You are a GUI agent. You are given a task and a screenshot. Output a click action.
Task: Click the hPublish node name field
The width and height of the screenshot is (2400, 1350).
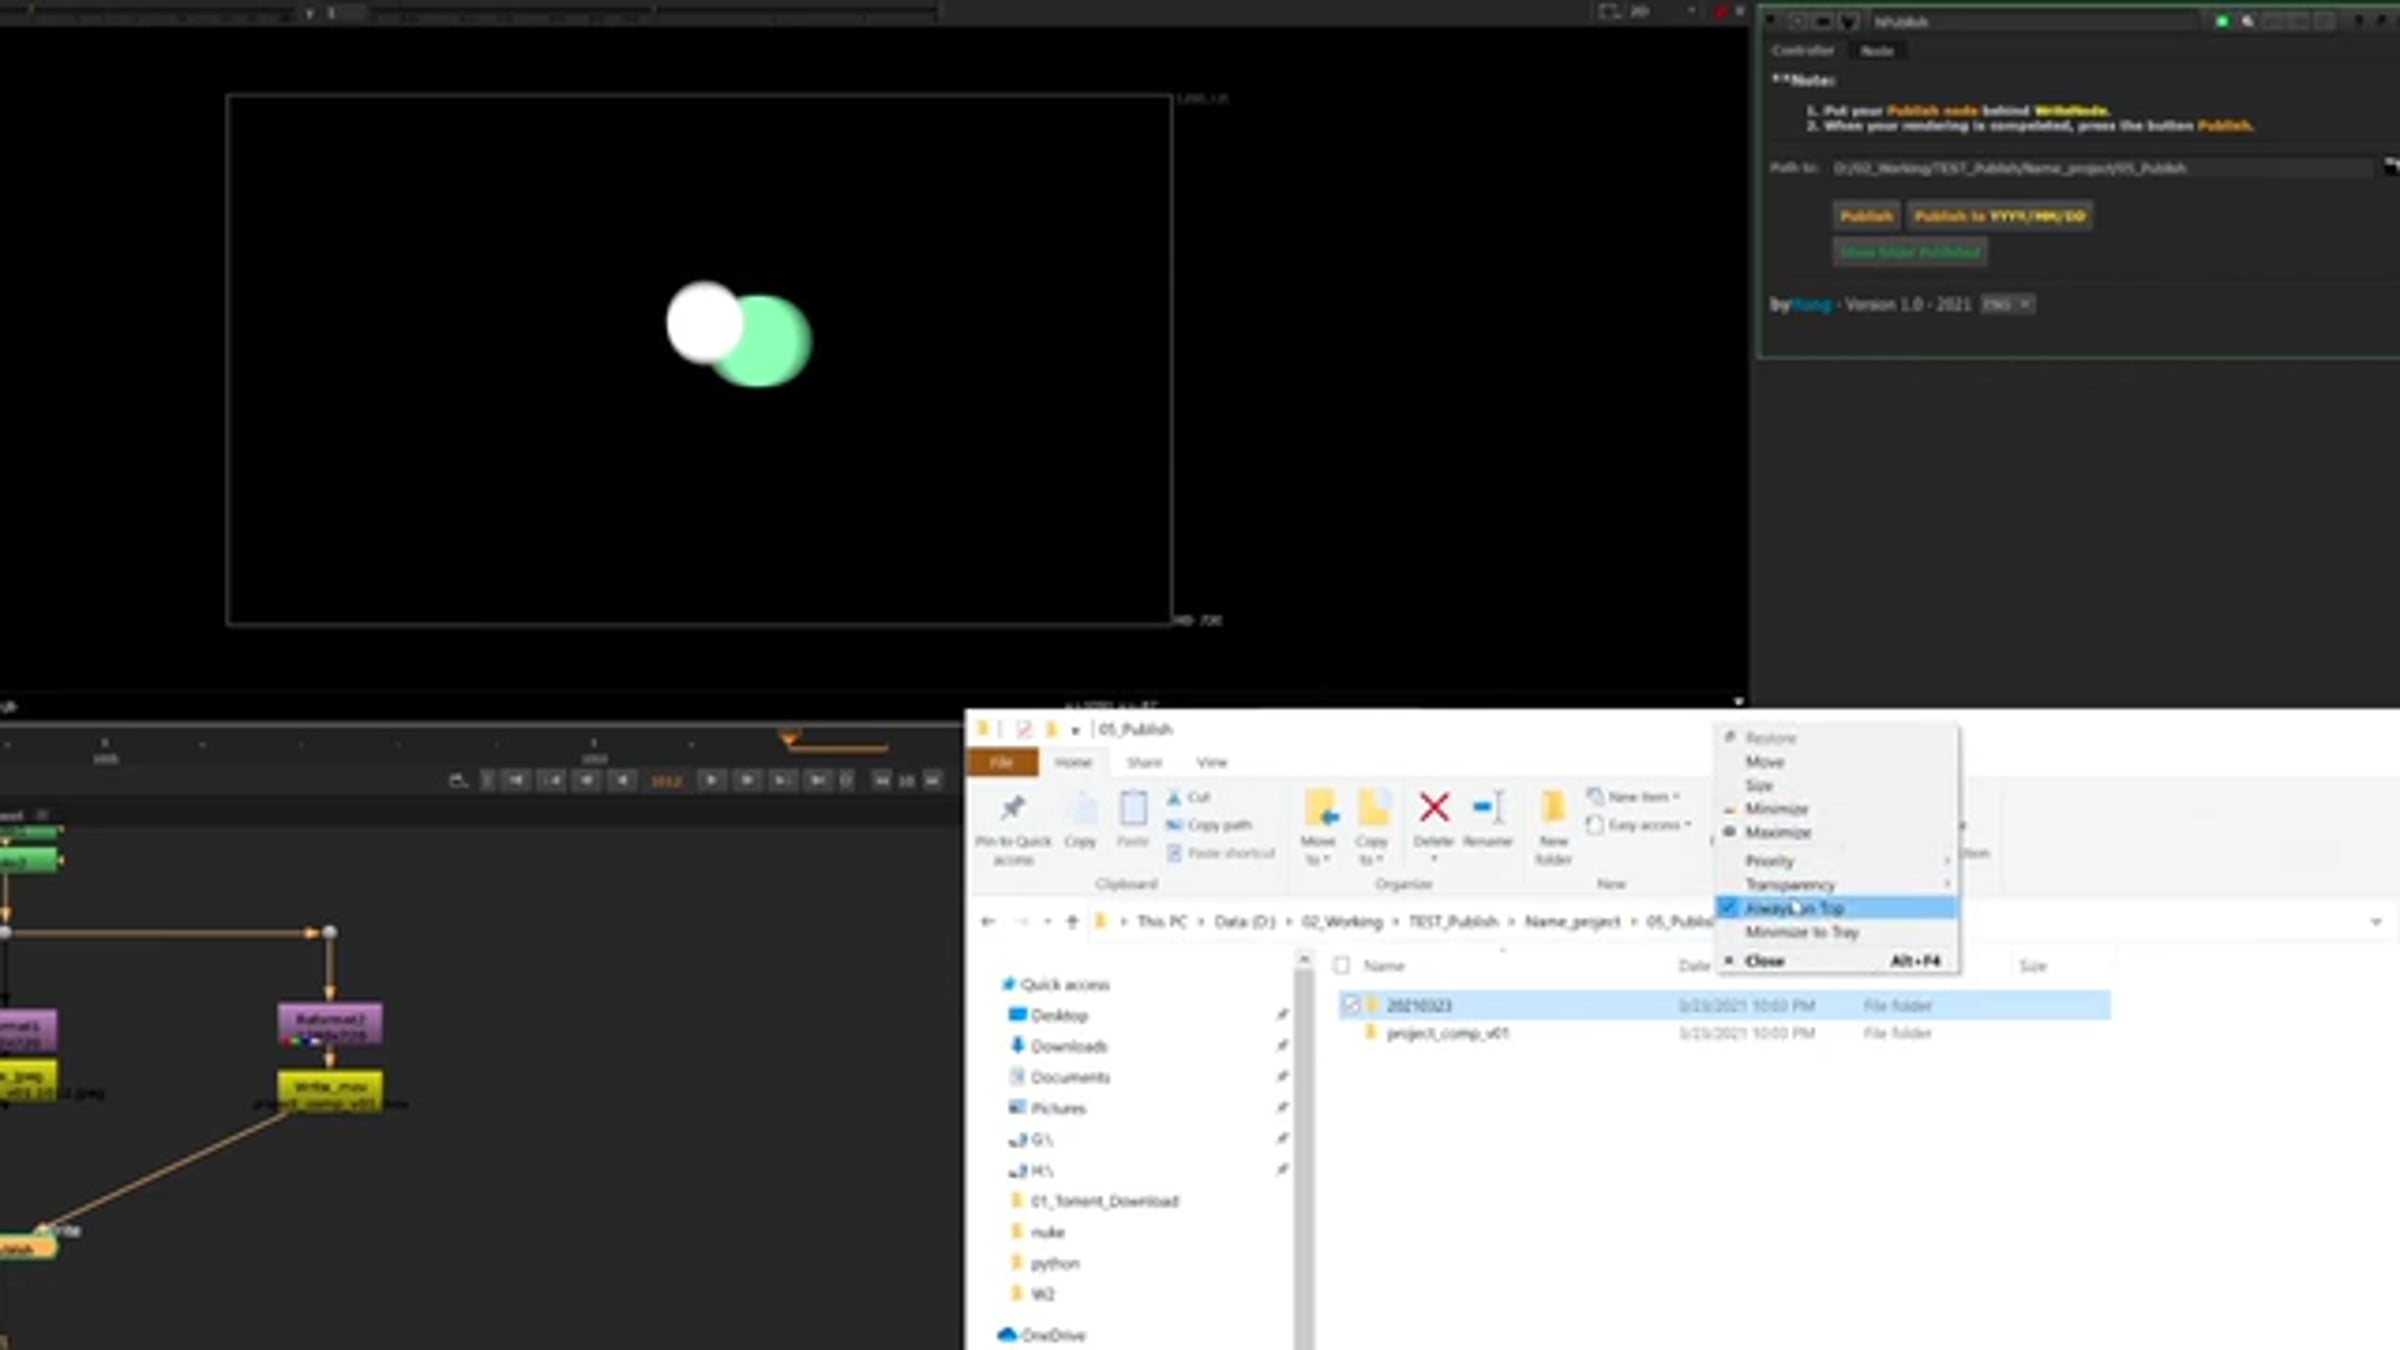[x=2035, y=21]
